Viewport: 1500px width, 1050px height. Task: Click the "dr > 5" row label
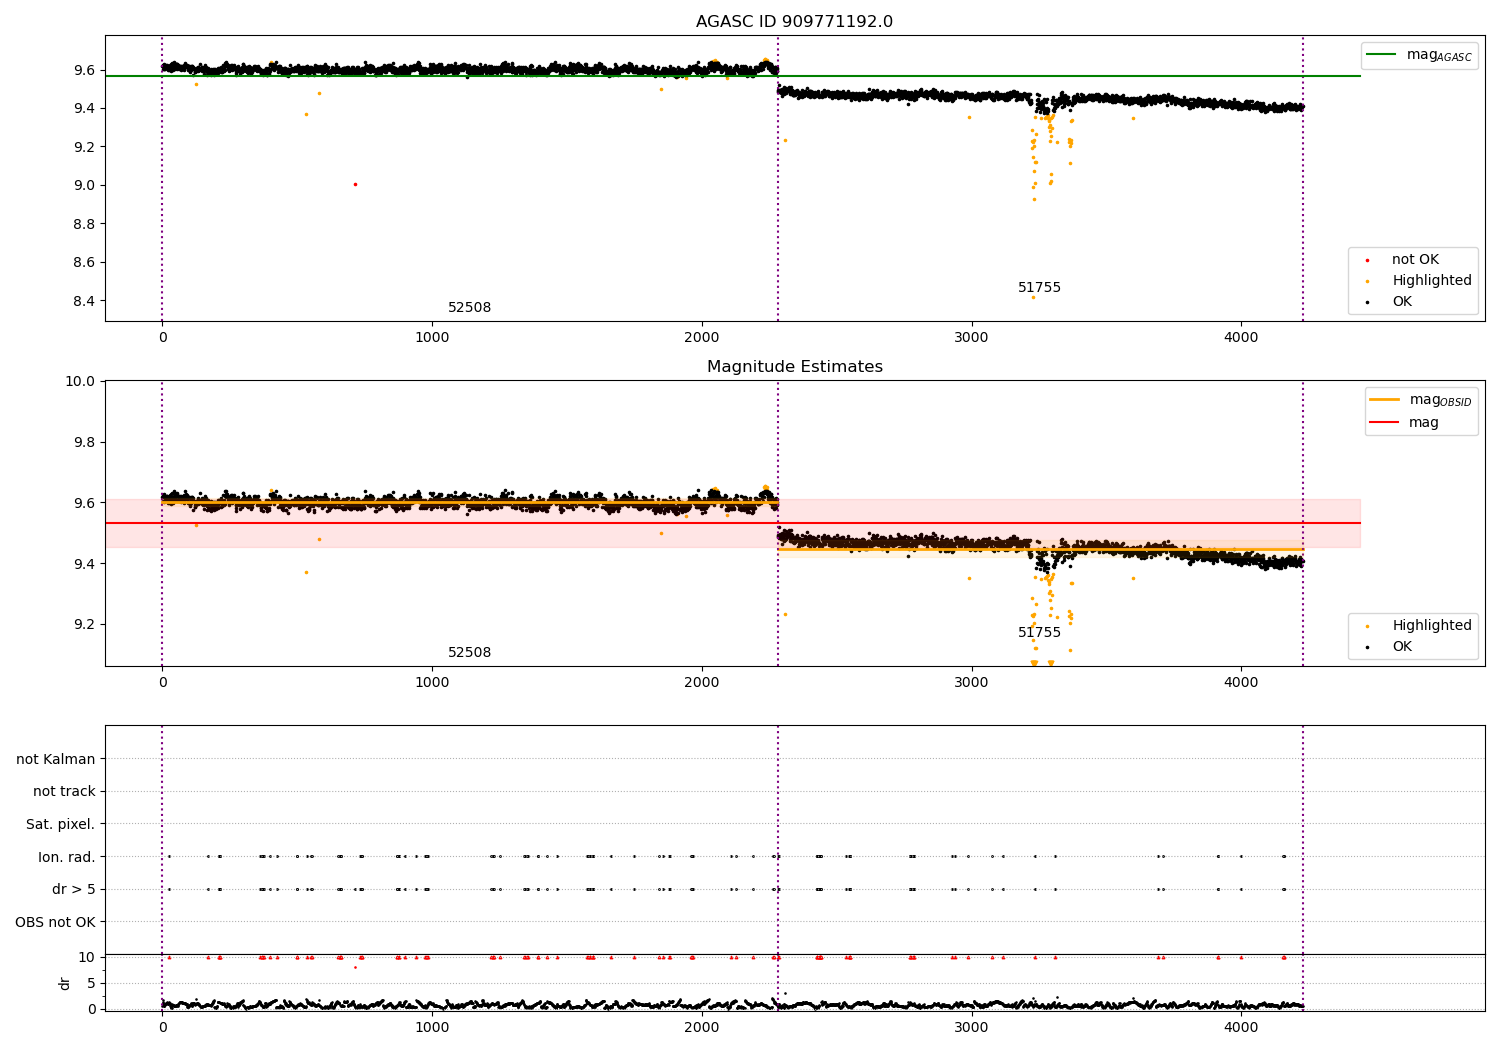pyautogui.click(x=74, y=889)
